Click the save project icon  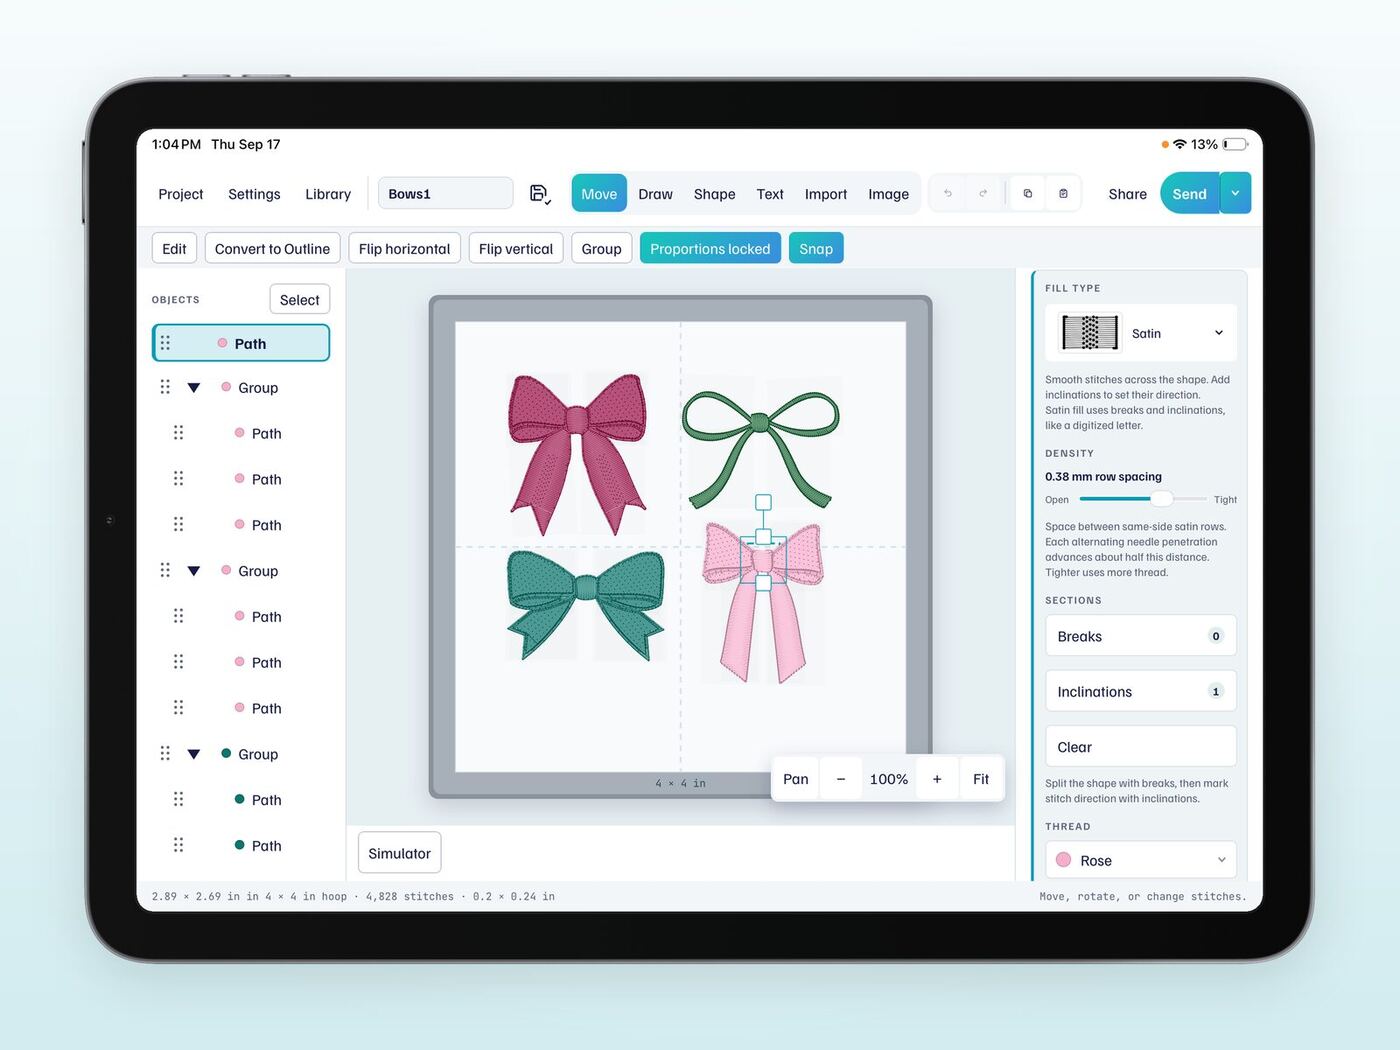point(540,194)
